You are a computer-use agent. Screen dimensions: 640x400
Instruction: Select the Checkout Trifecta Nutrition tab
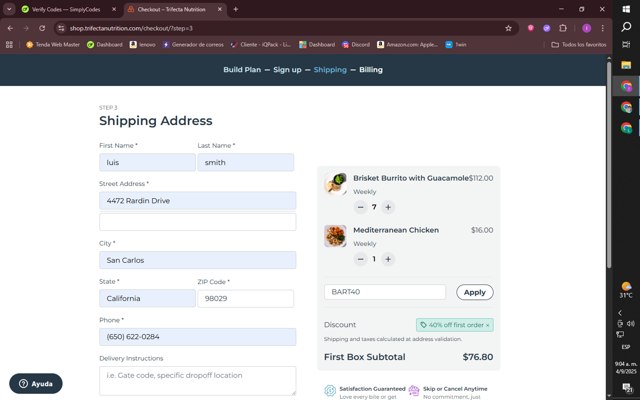[171, 9]
